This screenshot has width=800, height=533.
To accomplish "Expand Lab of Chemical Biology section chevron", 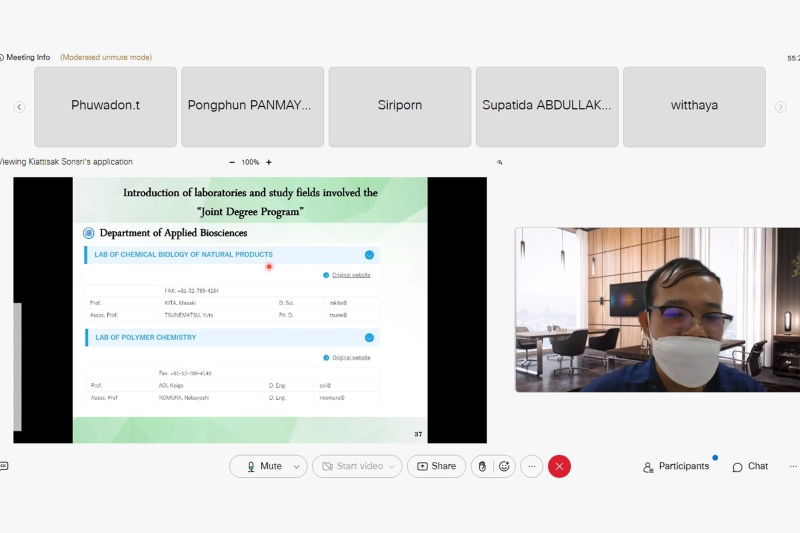I will (369, 255).
